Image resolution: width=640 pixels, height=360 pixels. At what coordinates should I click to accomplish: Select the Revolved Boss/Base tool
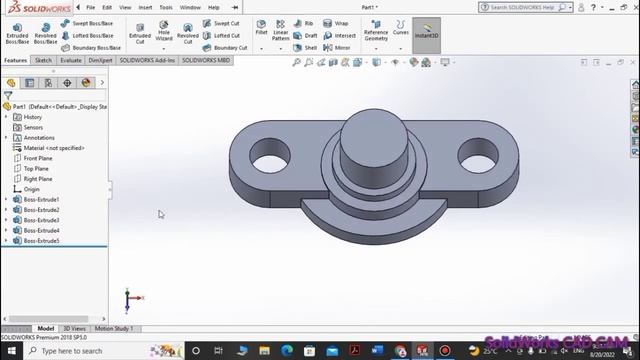tap(45, 33)
